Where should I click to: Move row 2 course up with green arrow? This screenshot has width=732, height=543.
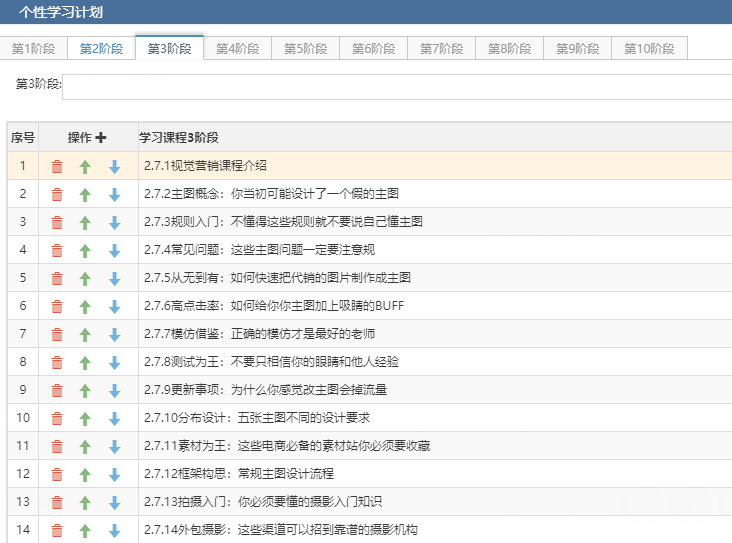coord(85,195)
